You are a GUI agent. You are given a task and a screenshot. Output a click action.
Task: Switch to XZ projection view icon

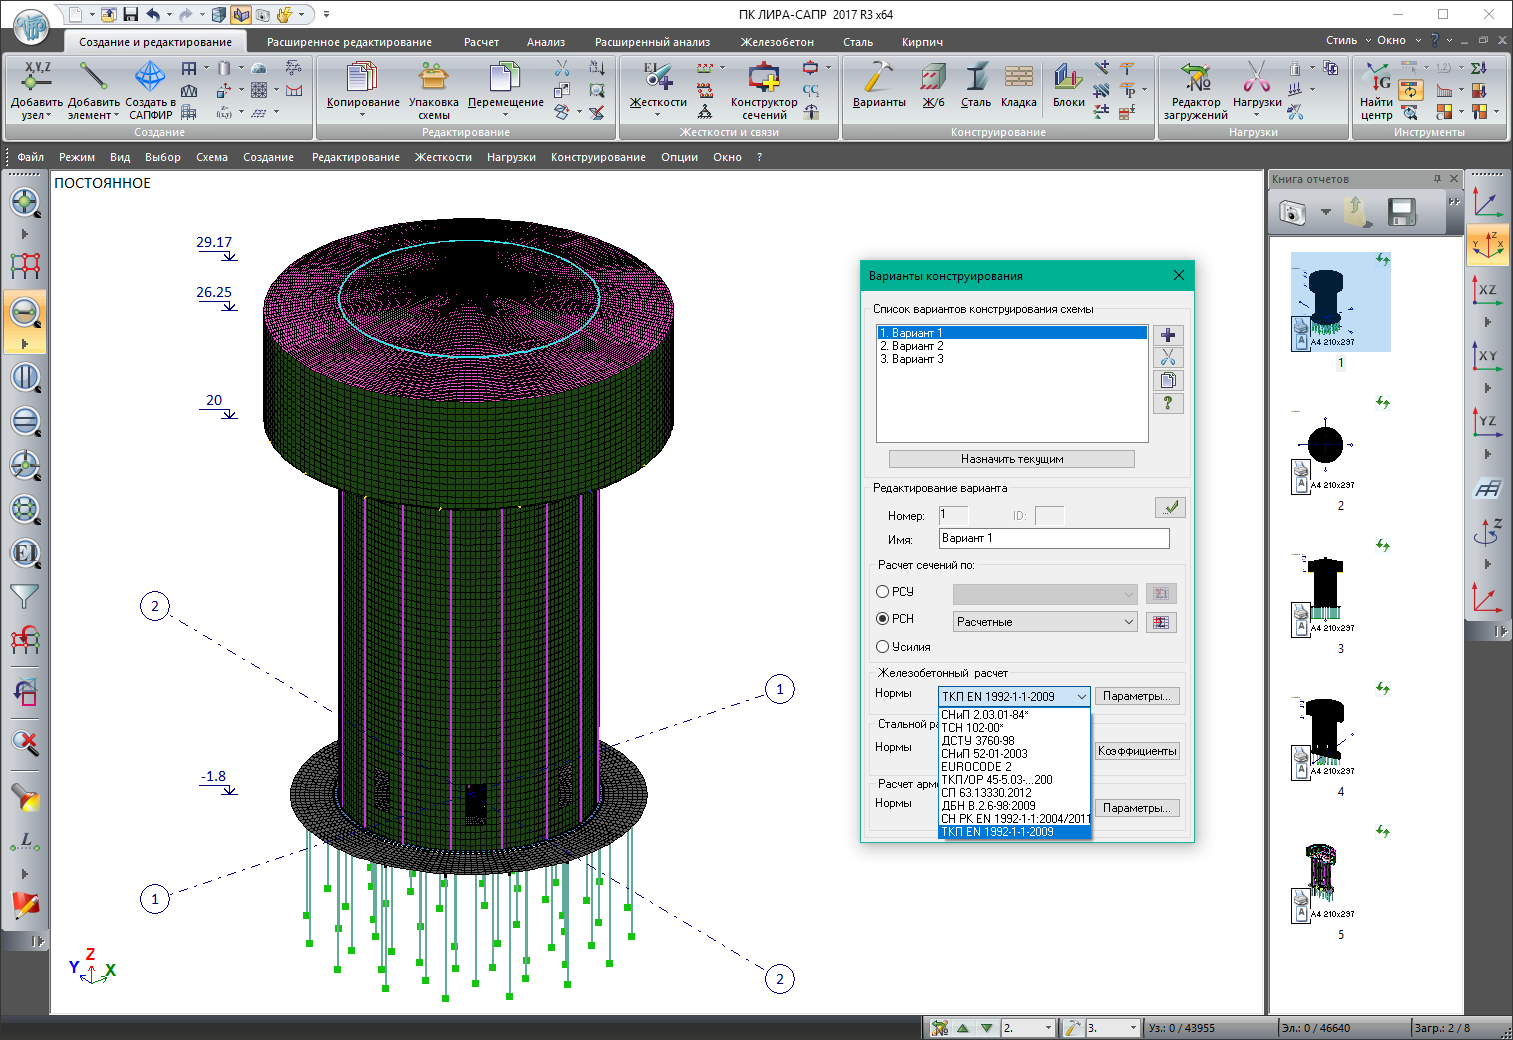1487,291
